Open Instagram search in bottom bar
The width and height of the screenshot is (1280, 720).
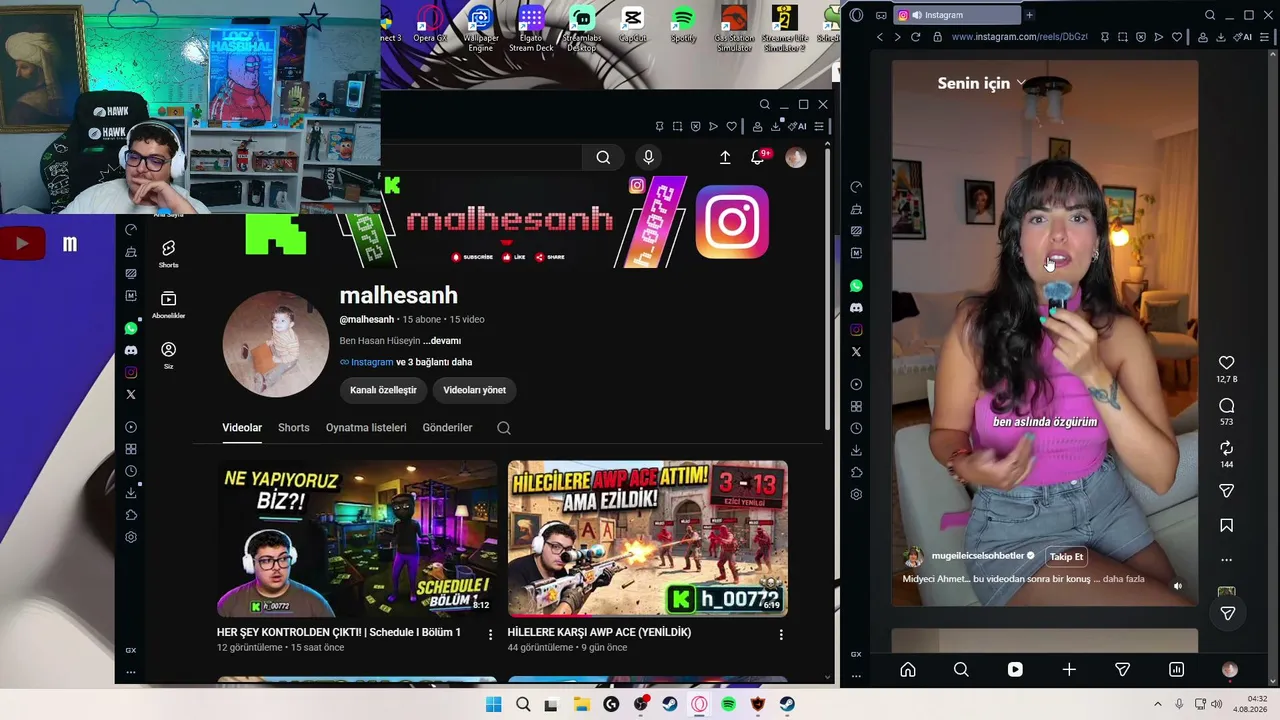[961, 670]
